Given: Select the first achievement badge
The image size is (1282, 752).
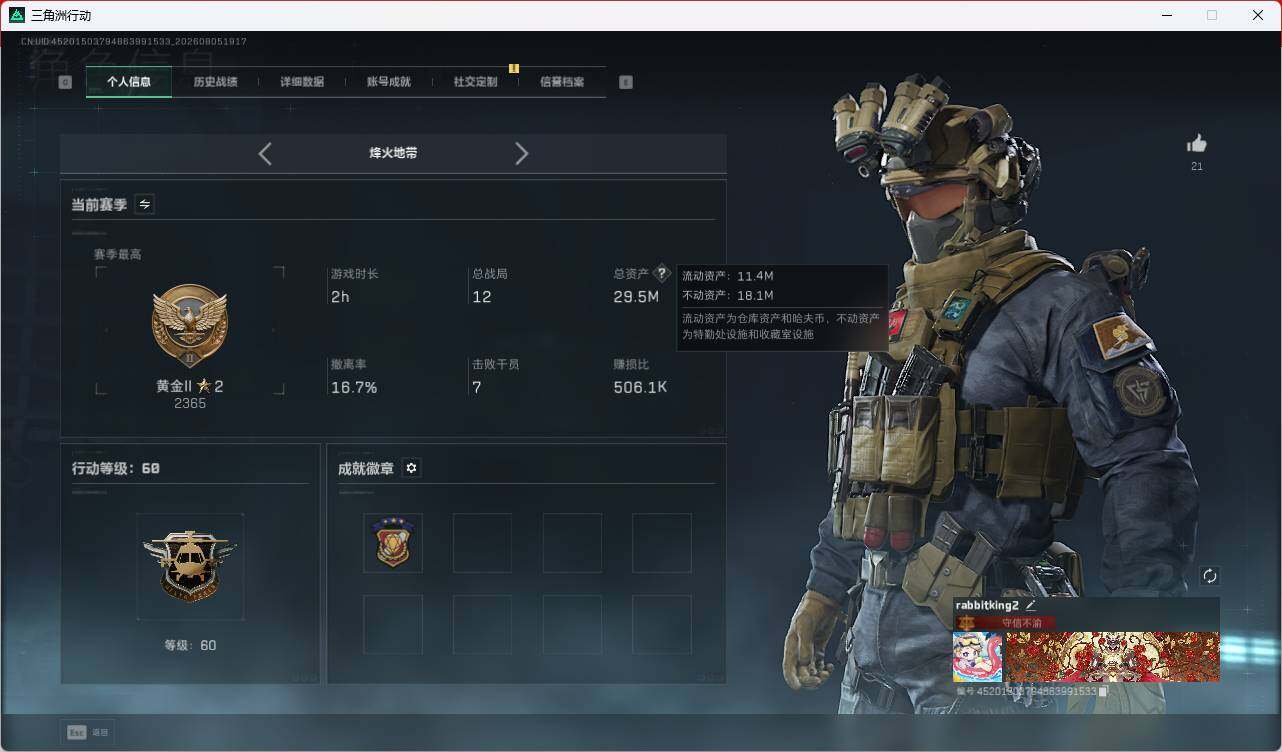Looking at the screenshot, I should [x=393, y=543].
